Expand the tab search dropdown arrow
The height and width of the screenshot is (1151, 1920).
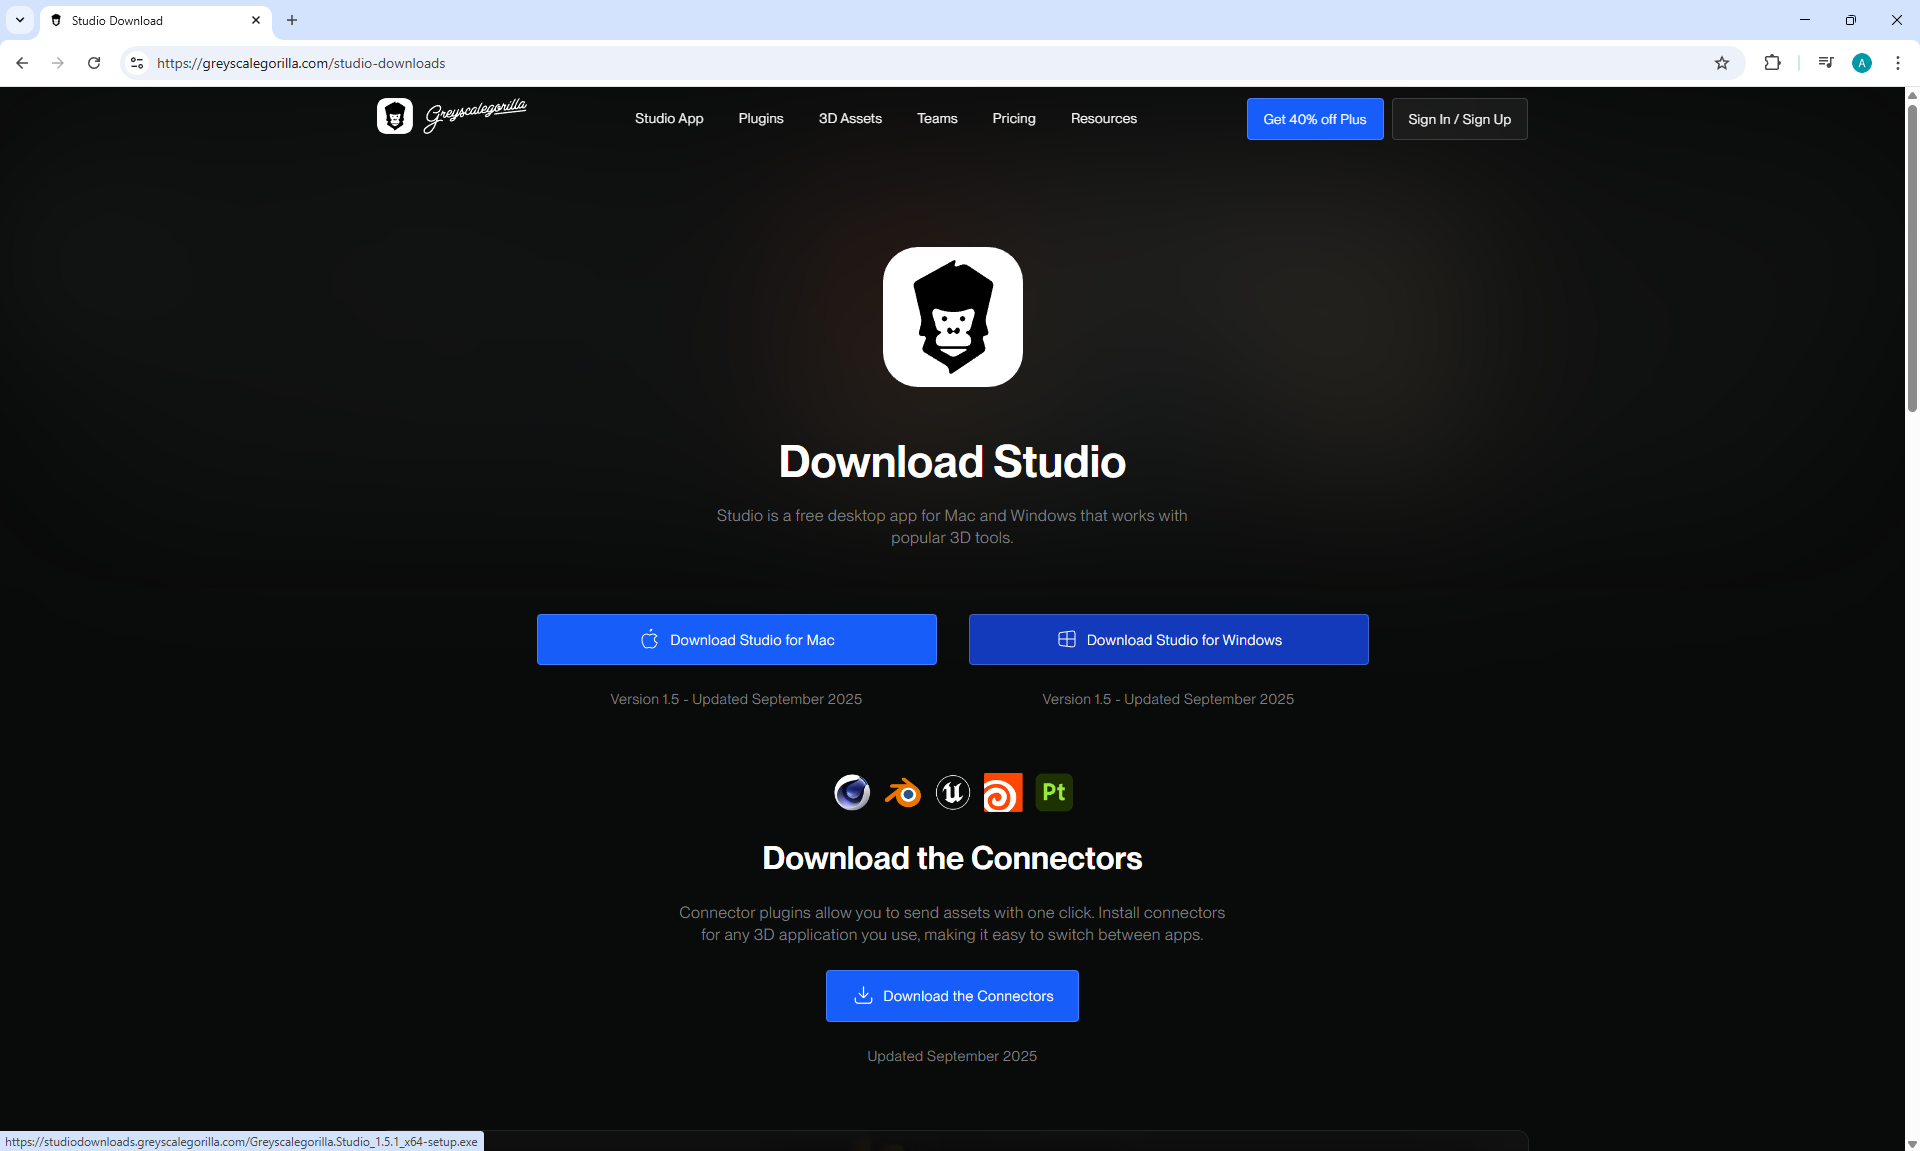click(19, 20)
